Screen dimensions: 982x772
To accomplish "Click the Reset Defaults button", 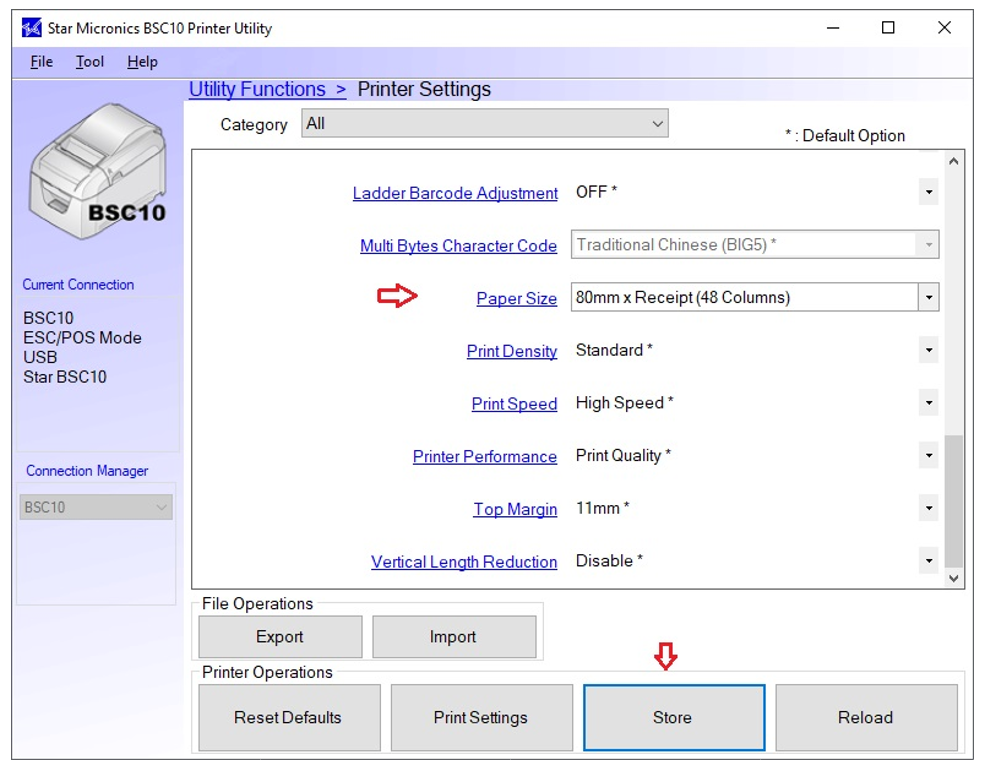I will coord(289,718).
